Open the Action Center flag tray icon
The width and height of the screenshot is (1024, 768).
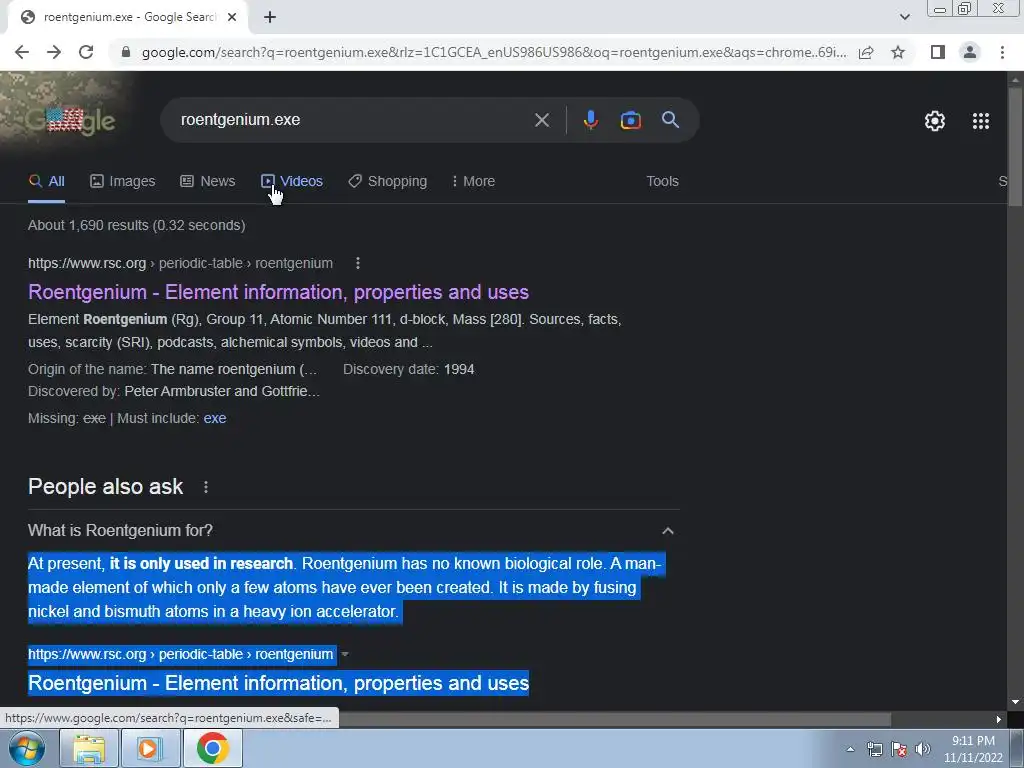pyautogui.click(x=899, y=749)
